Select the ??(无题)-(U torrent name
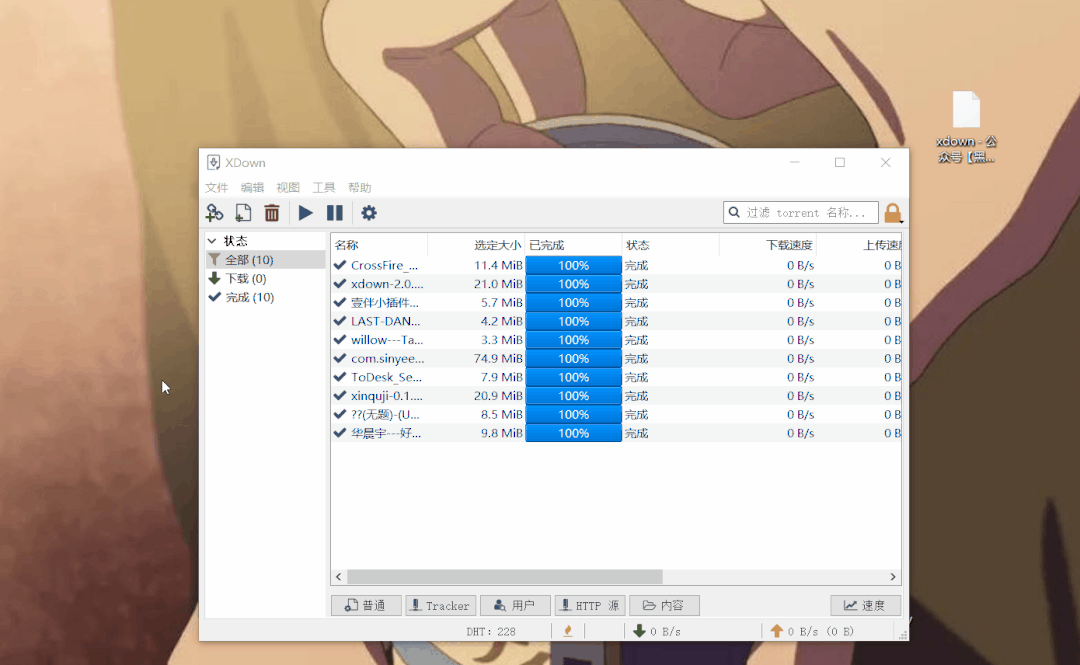The image size is (1080, 665). [385, 414]
